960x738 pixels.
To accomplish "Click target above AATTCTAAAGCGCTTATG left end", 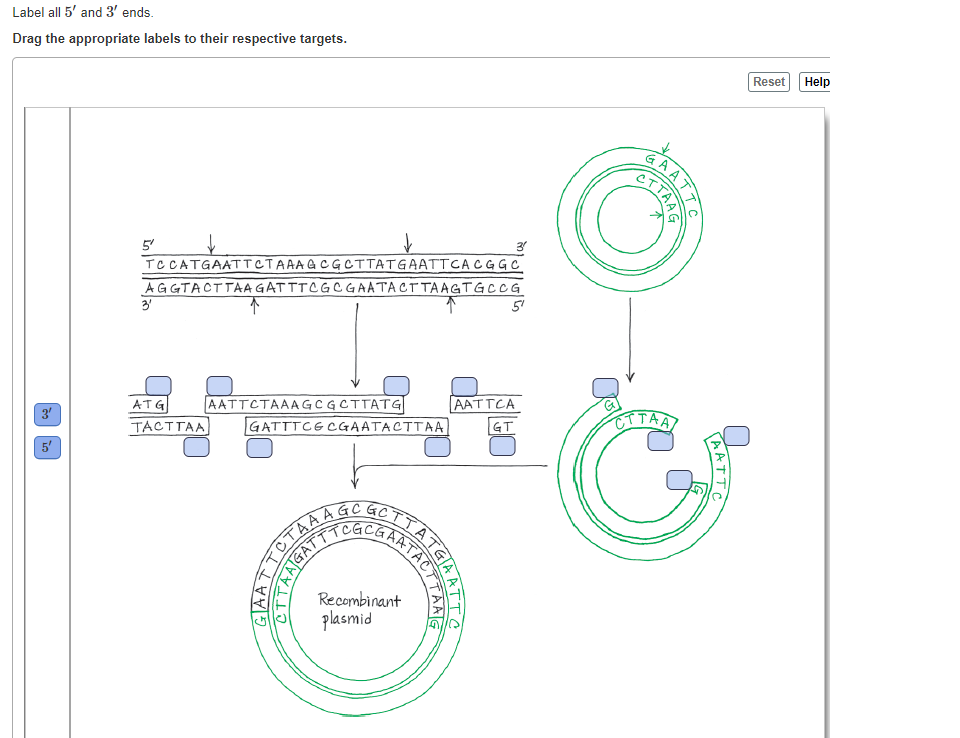I will [219, 386].
